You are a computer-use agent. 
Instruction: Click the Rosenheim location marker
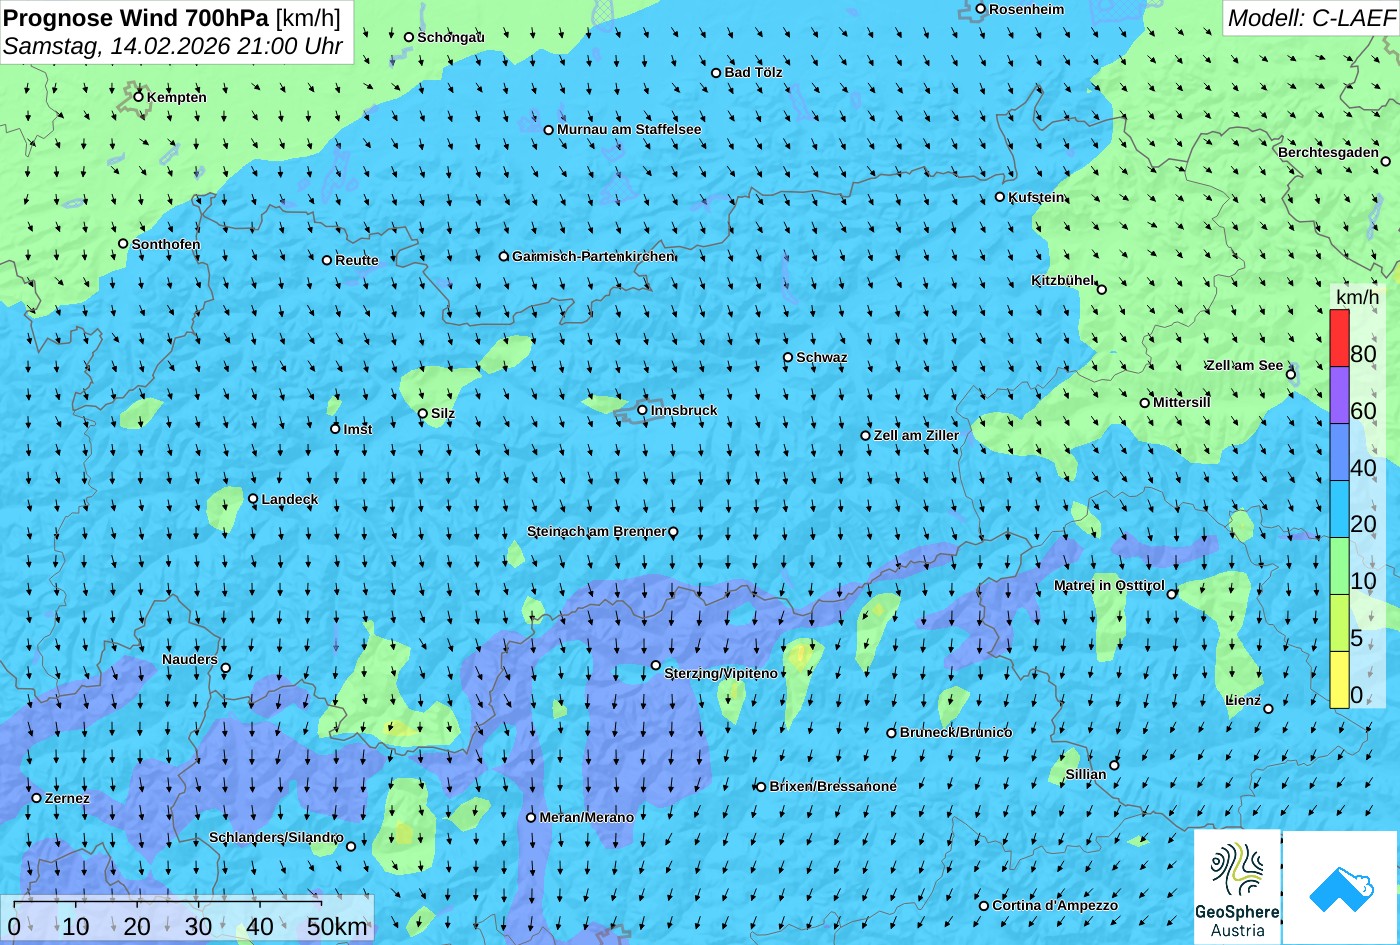pyautogui.click(x=980, y=9)
